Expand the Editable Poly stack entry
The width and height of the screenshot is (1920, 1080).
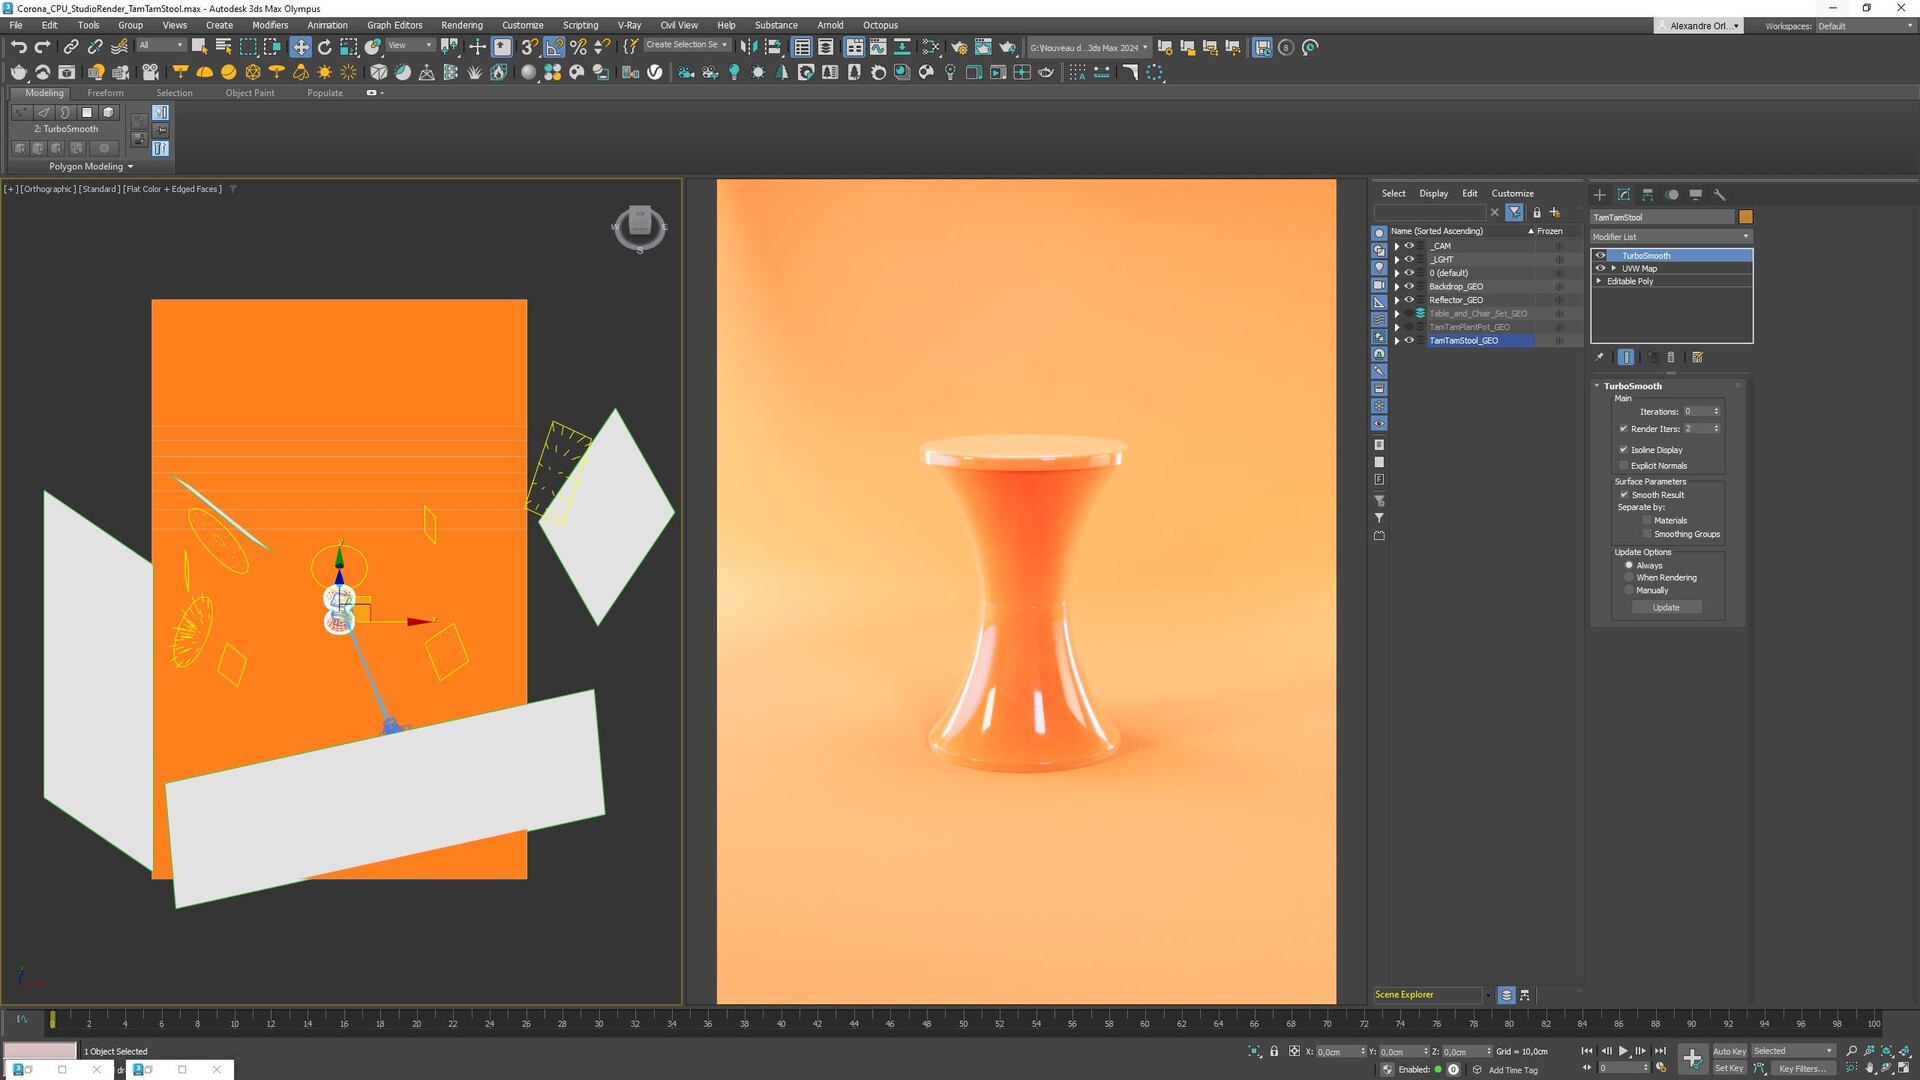1599,282
